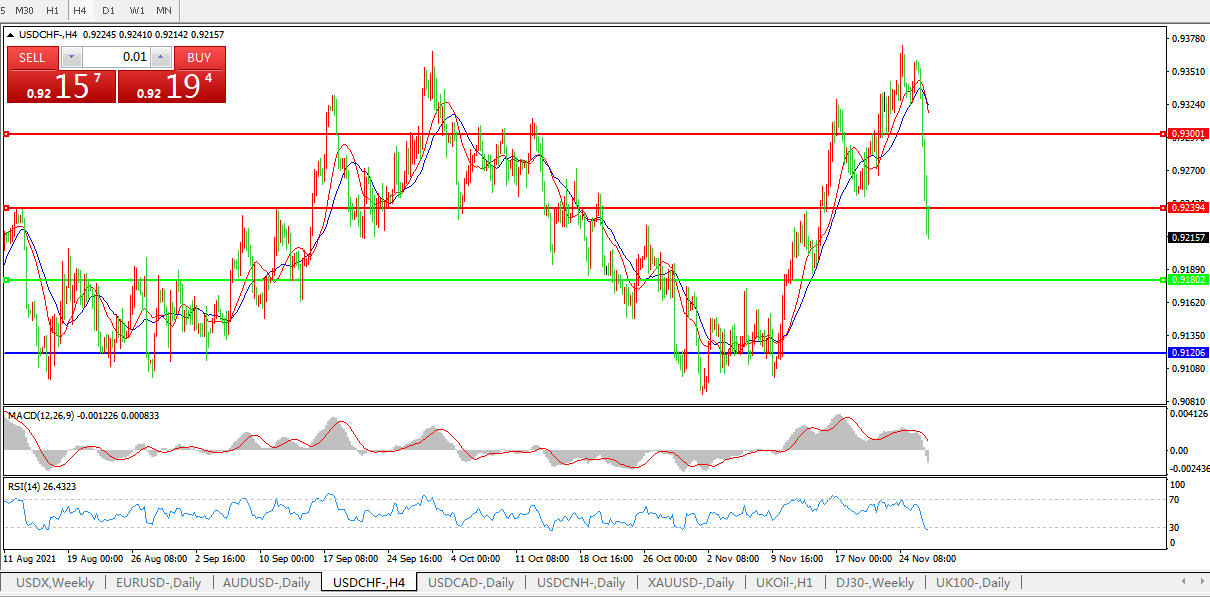Screen dimensions: 1210x597
Task: Switch to the UKOil-,H1 tab
Action: 785,582
